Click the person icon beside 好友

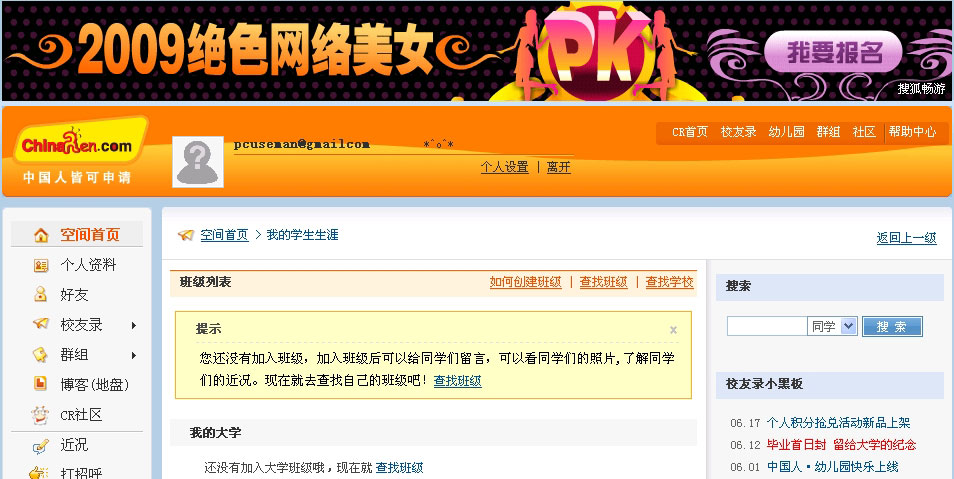point(41,295)
